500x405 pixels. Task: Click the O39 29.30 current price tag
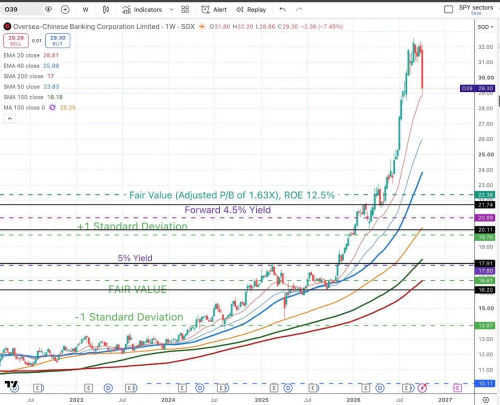coord(477,88)
